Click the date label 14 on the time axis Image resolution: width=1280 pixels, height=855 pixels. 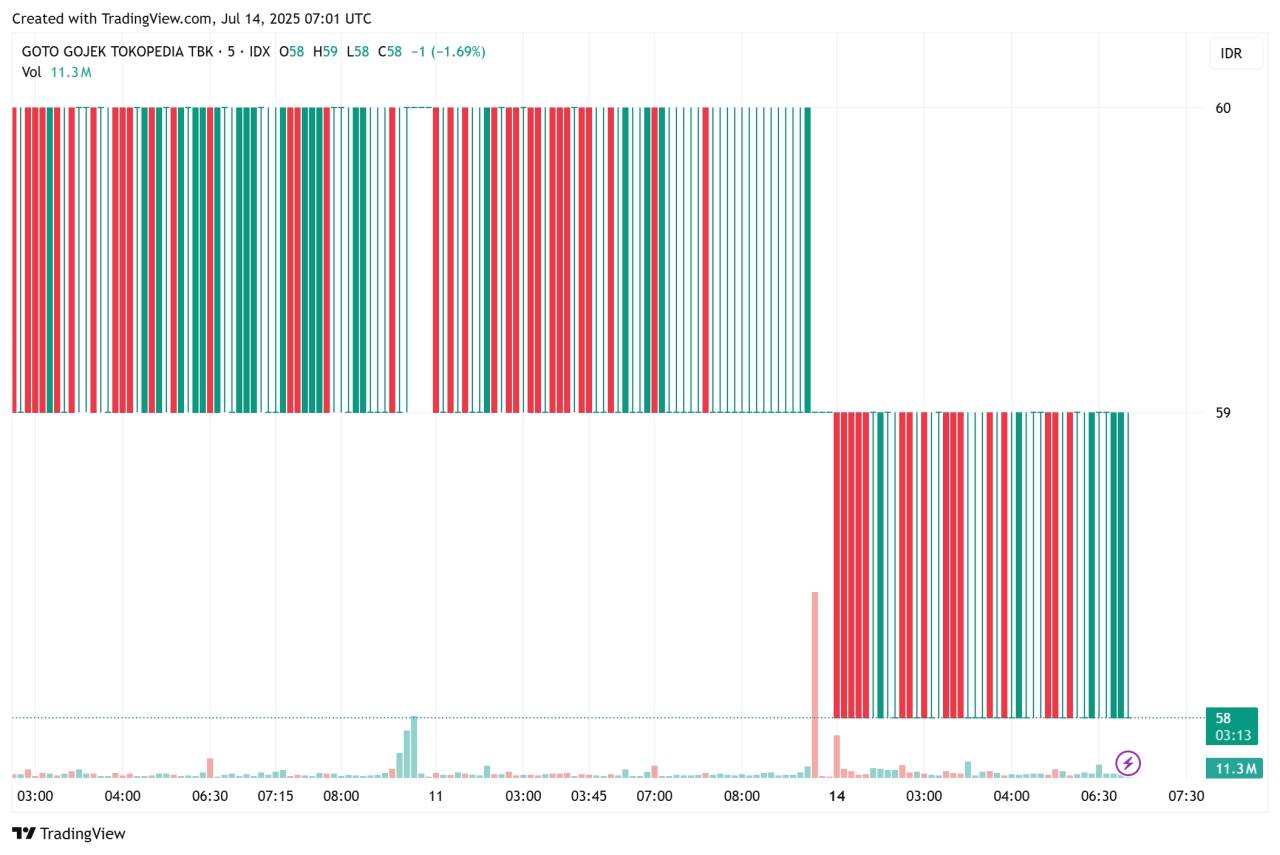[837, 796]
